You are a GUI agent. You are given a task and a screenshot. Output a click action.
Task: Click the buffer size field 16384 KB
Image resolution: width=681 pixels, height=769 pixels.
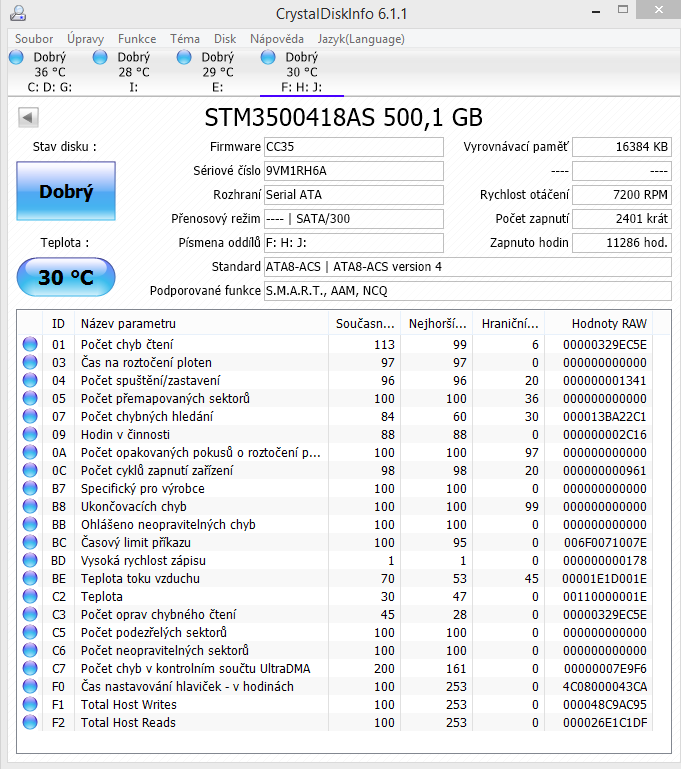[622, 147]
